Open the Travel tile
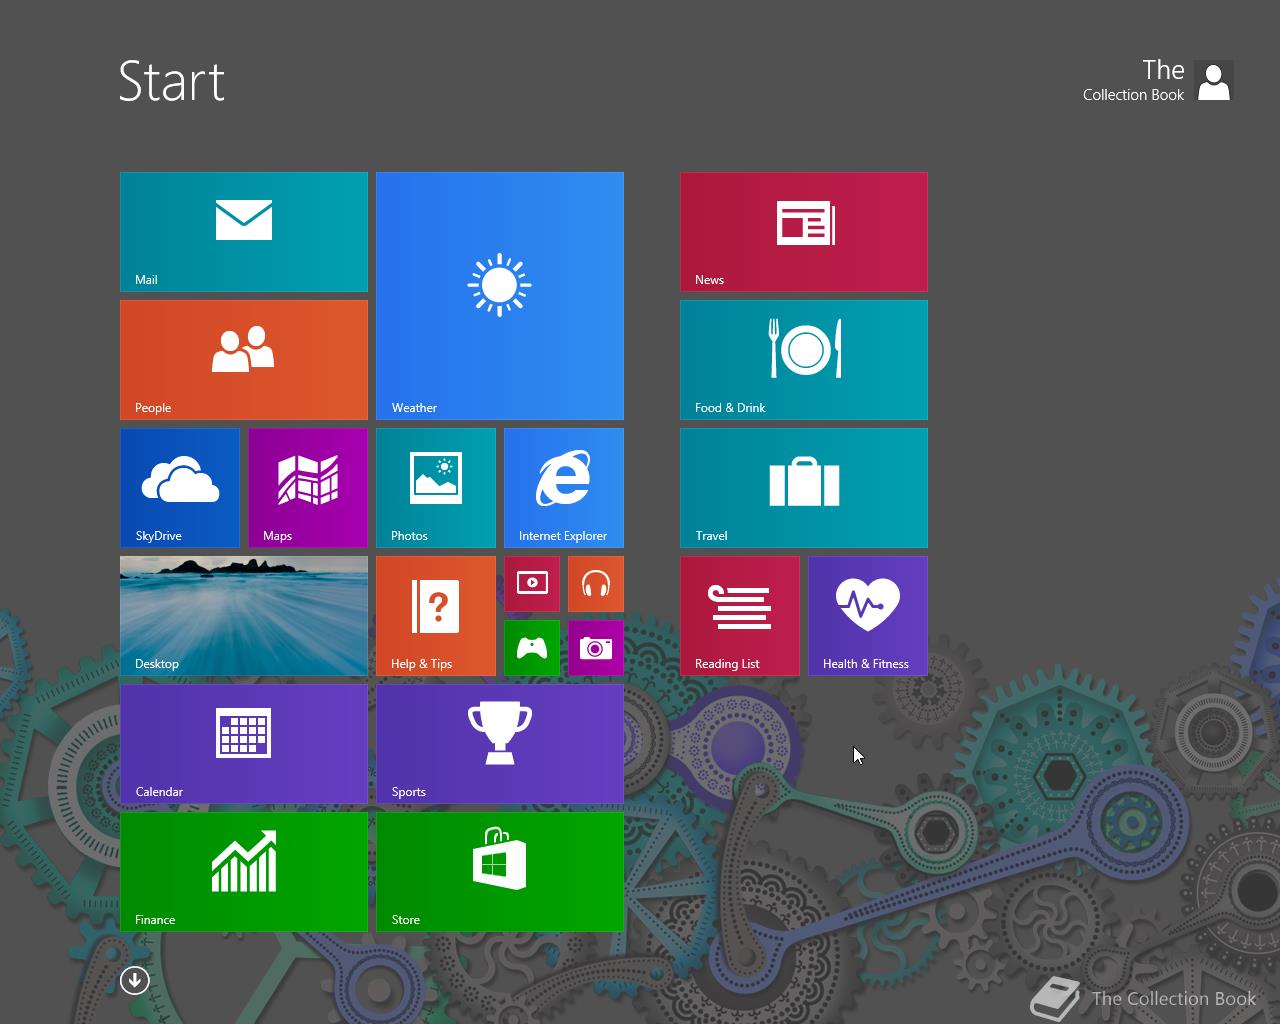 click(x=804, y=488)
